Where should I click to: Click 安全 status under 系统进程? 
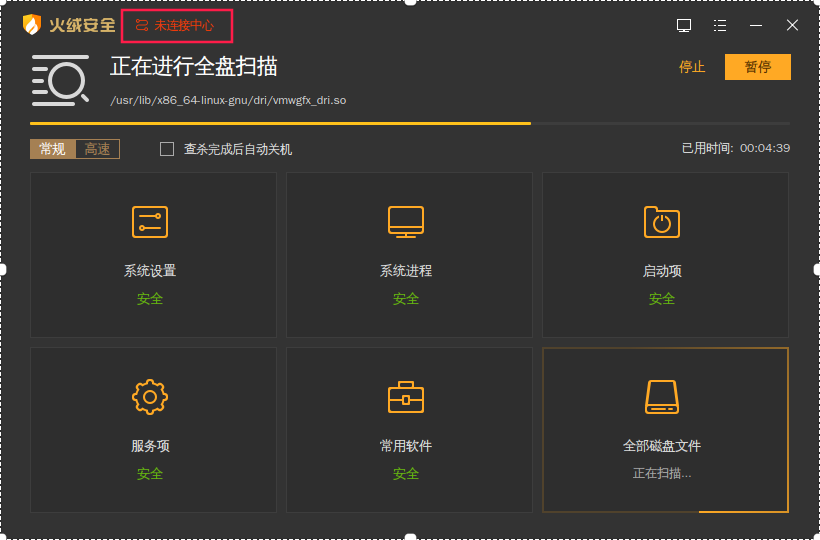[x=406, y=299]
